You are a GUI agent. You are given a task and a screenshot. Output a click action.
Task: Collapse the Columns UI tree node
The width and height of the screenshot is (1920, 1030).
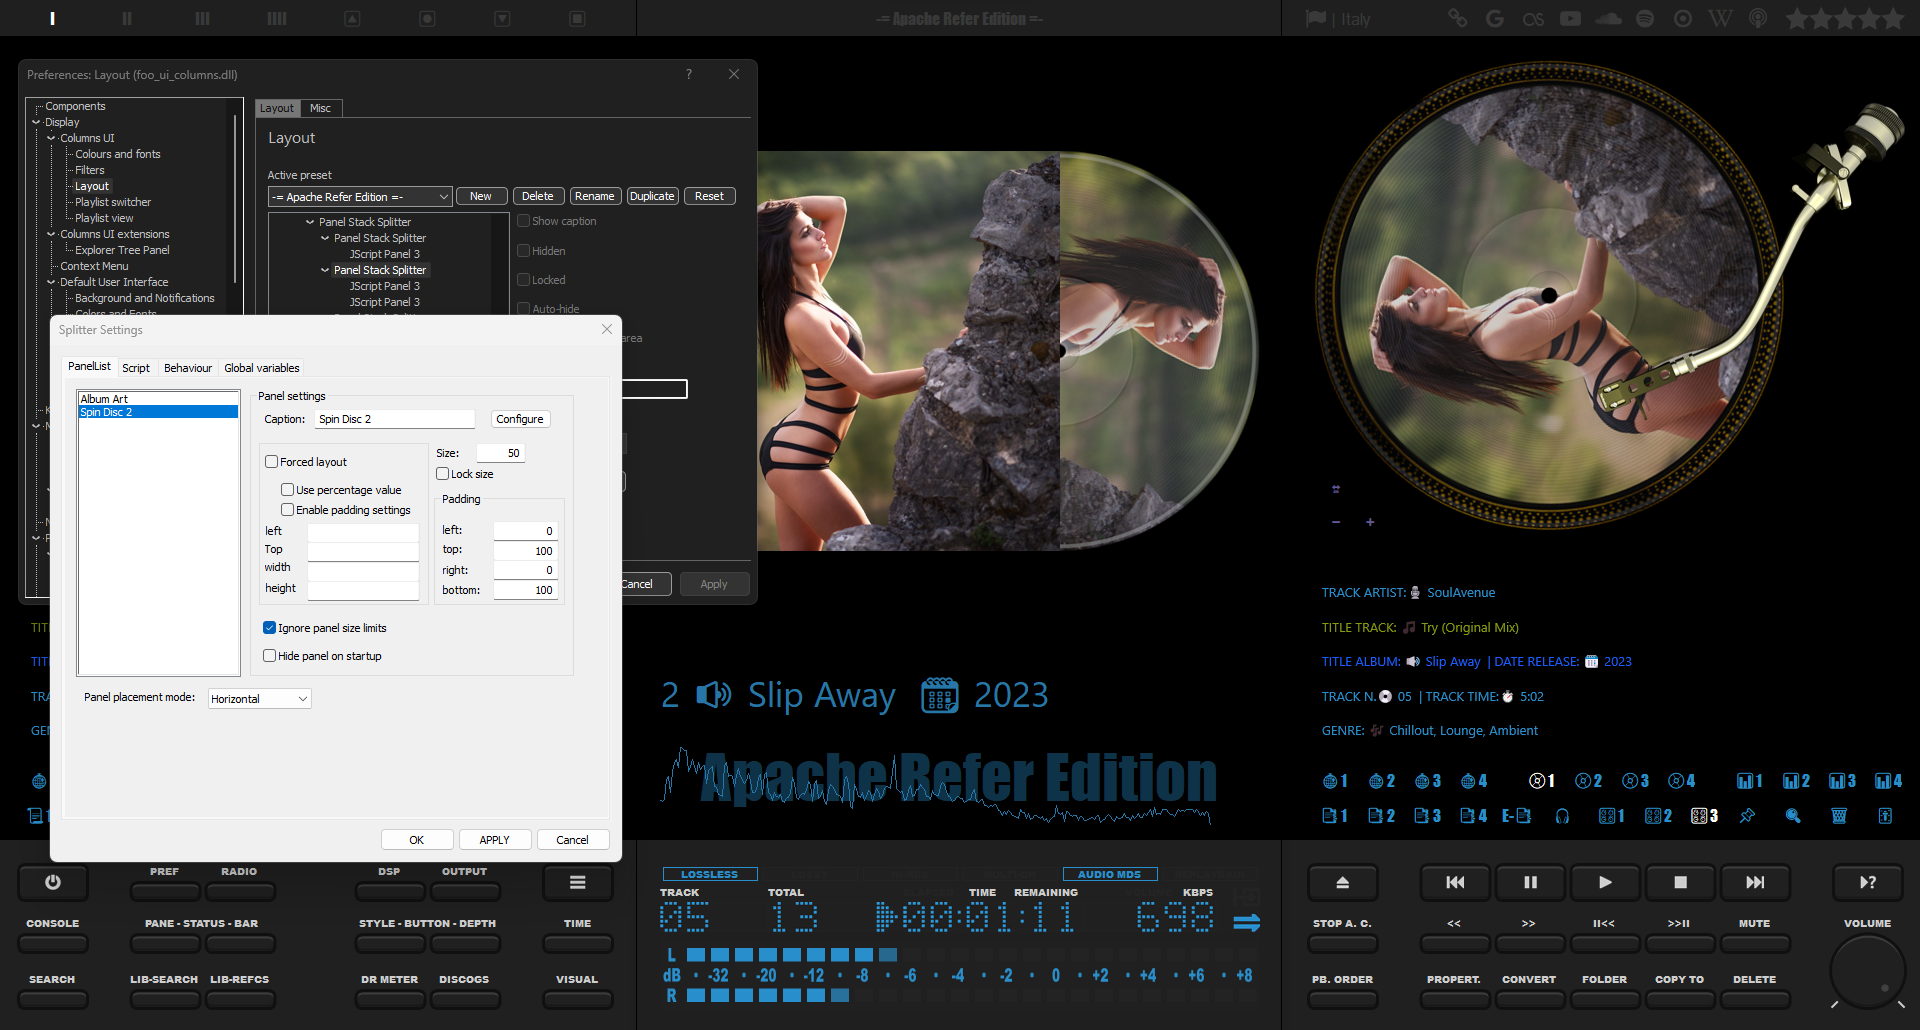[51, 138]
